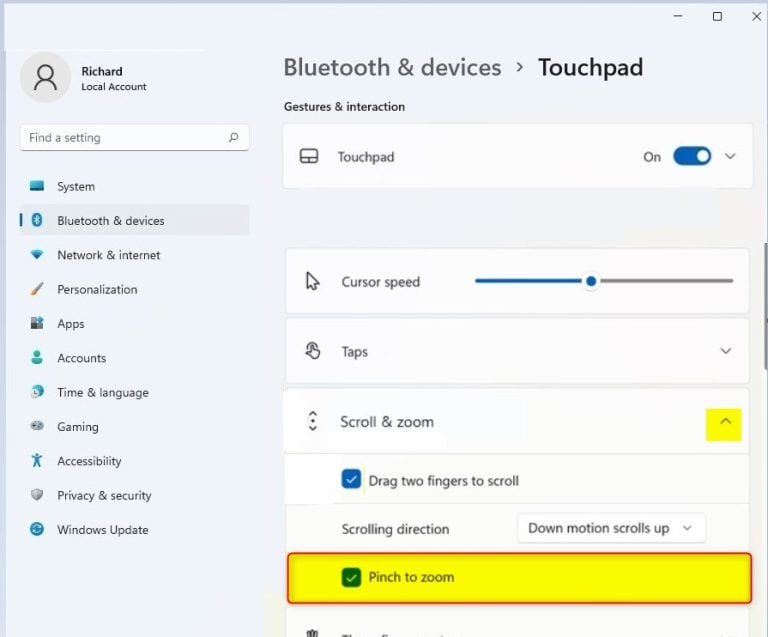Open Gaming settings
The width and height of the screenshot is (768, 637).
click(135, 426)
